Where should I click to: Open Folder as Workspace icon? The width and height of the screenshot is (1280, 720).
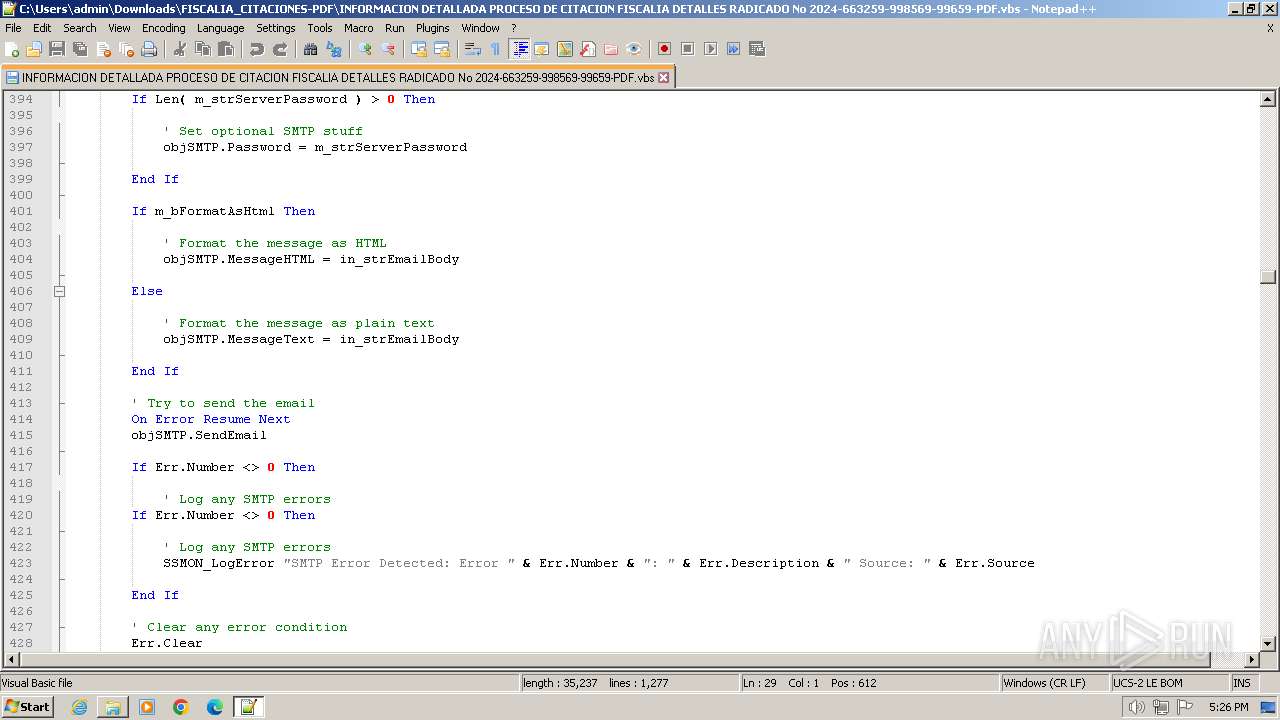point(611,49)
